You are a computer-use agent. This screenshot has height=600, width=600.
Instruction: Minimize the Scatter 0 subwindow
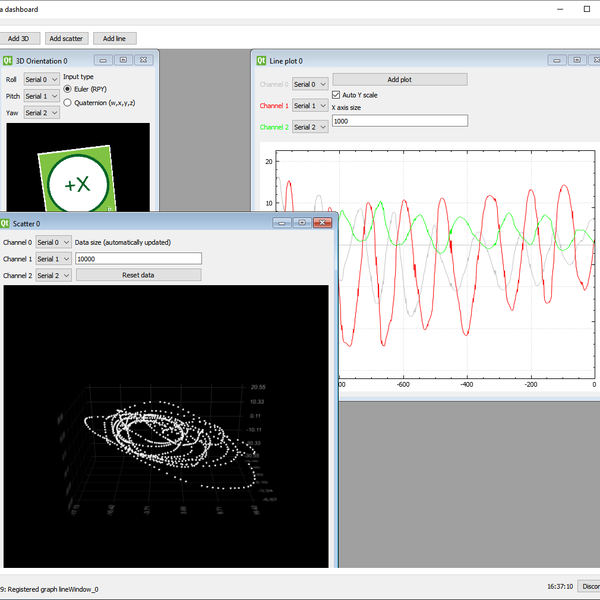[281, 224]
